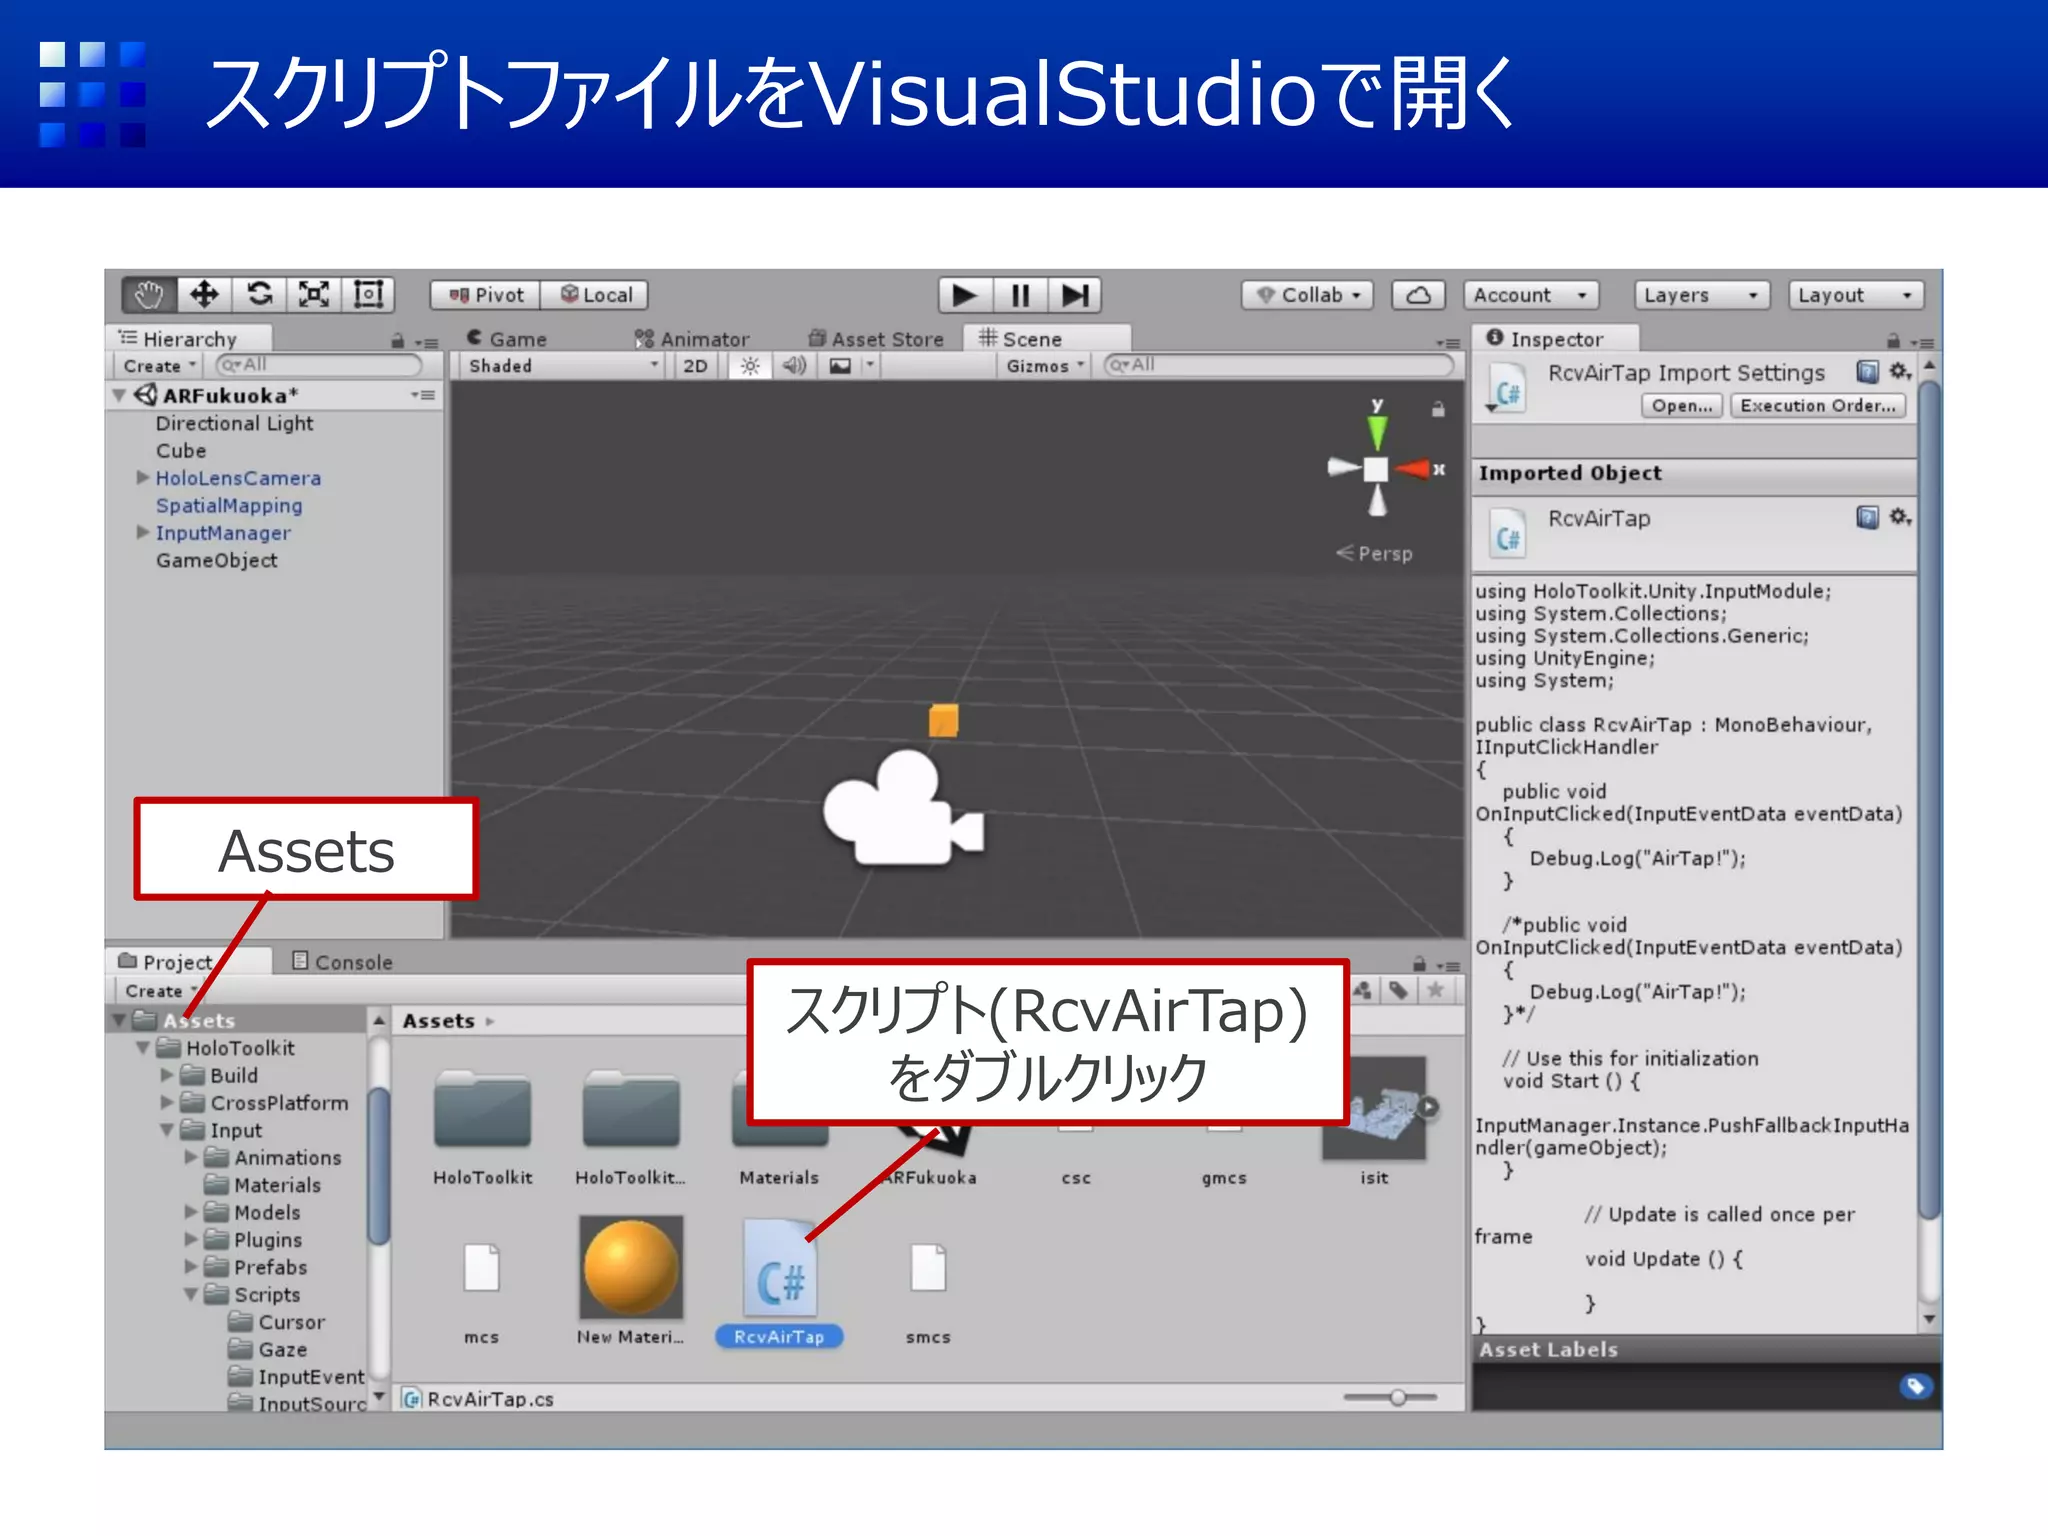Adjust the asset icon size slider
The width and height of the screenshot is (2048, 1536).
coord(1397,1397)
